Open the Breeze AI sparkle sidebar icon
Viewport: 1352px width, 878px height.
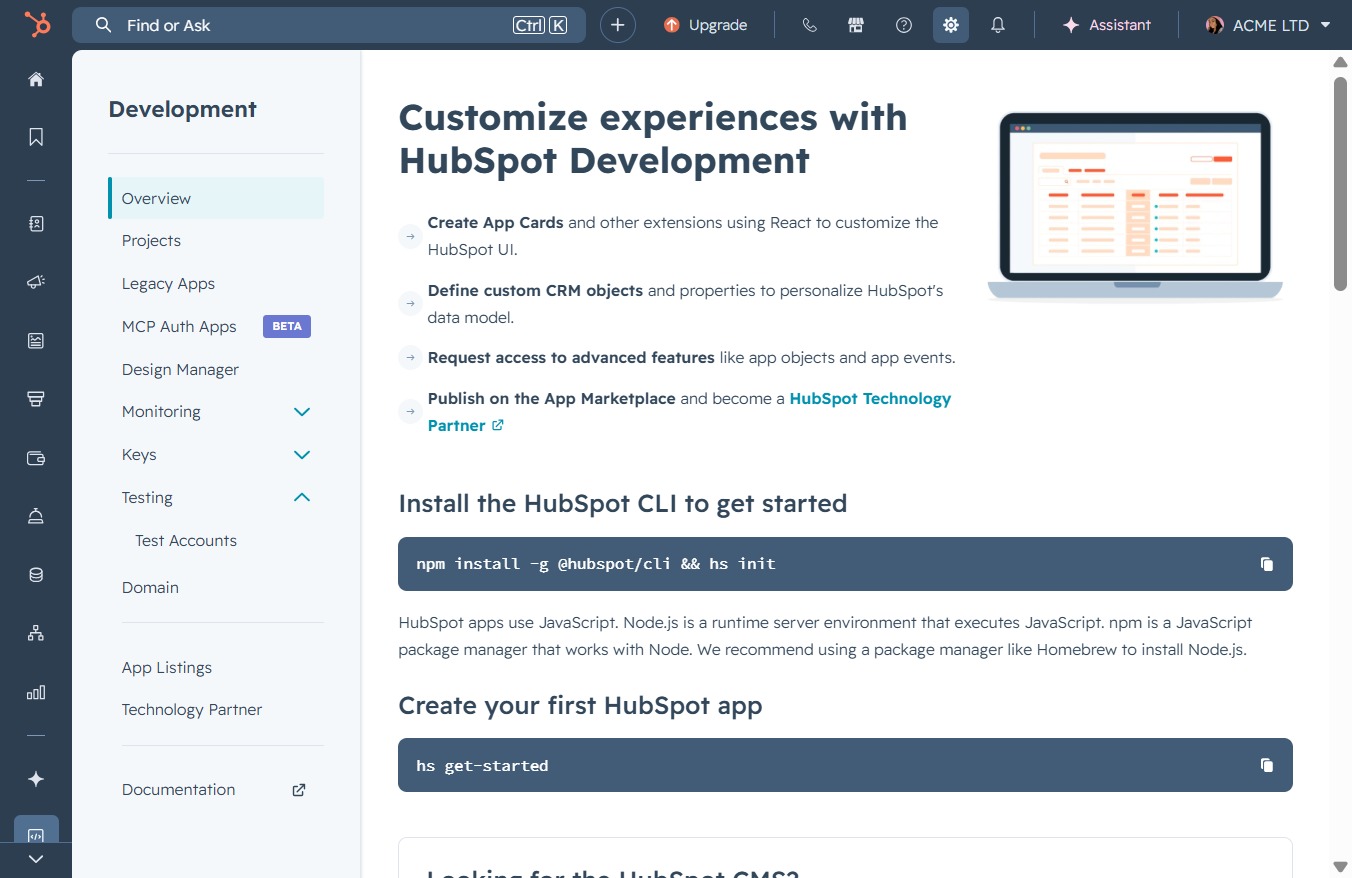click(36, 779)
